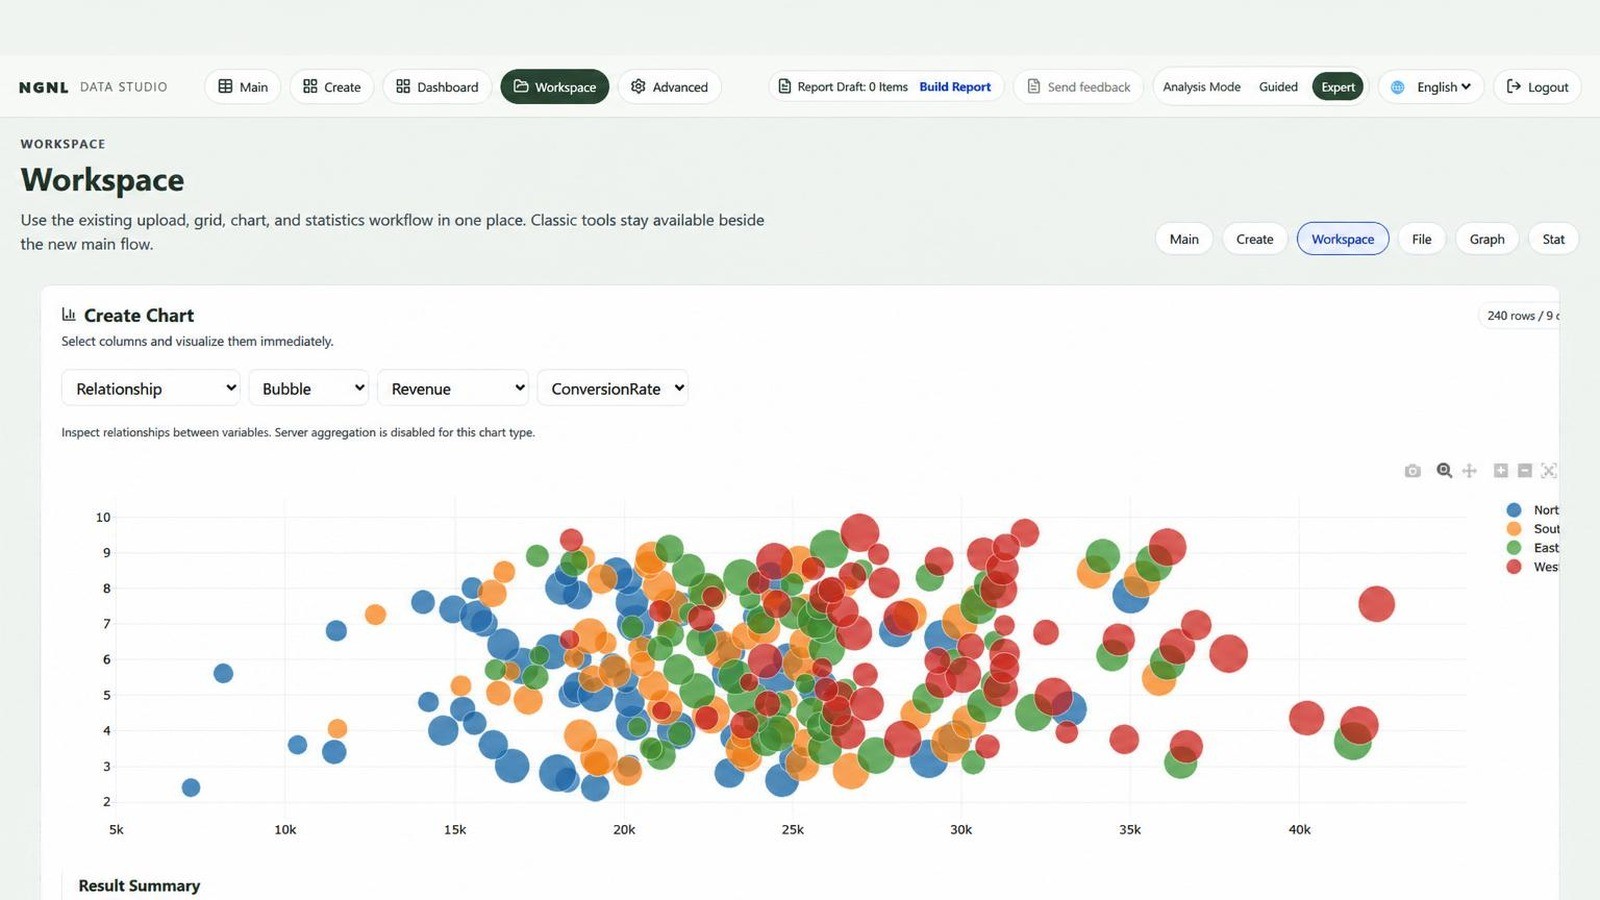Click the chart zoom out minus icon
The height and width of the screenshot is (900, 1600).
click(1524, 470)
